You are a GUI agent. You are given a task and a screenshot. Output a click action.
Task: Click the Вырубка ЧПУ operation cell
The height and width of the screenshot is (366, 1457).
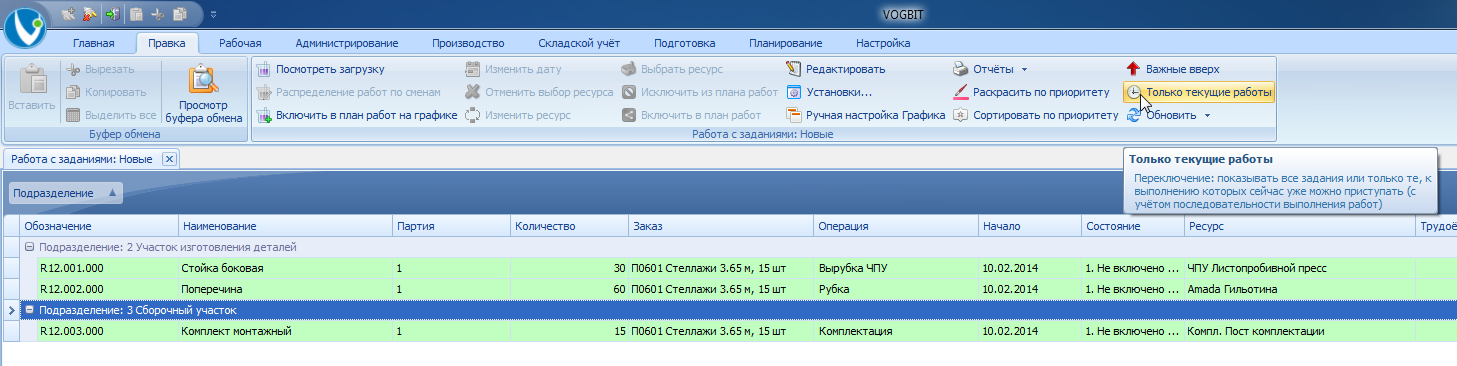tap(896, 268)
